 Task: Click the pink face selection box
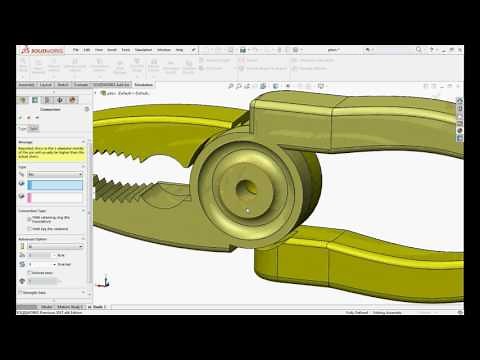55,198
